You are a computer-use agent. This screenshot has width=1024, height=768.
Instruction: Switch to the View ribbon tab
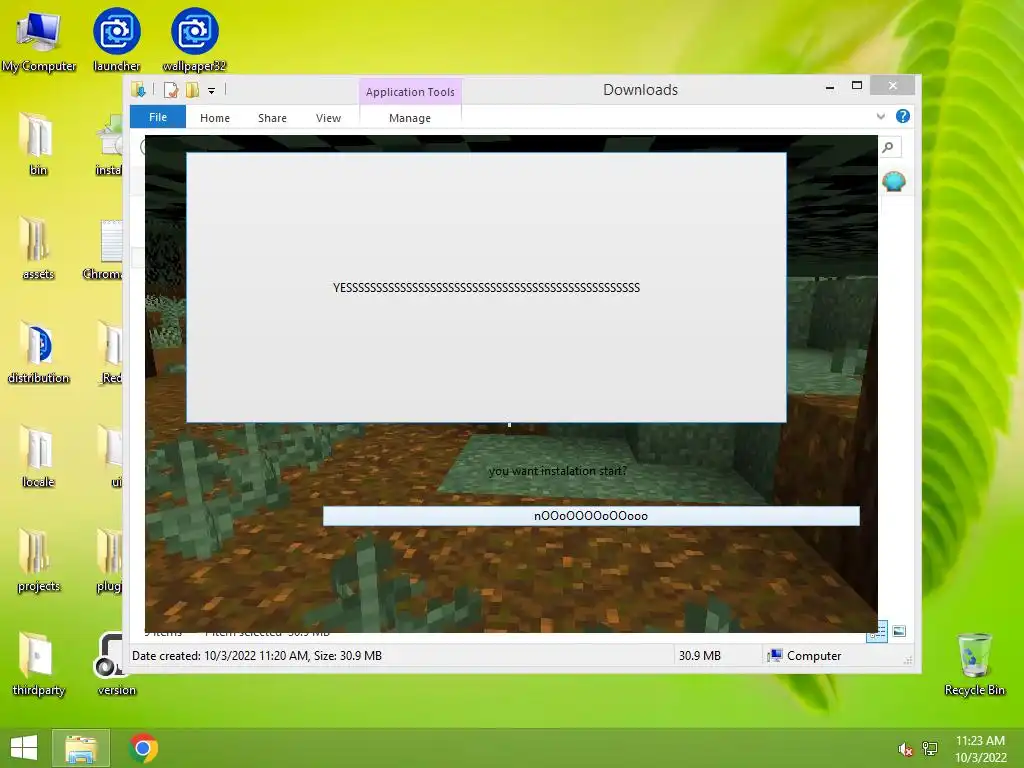click(x=328, y=118)
